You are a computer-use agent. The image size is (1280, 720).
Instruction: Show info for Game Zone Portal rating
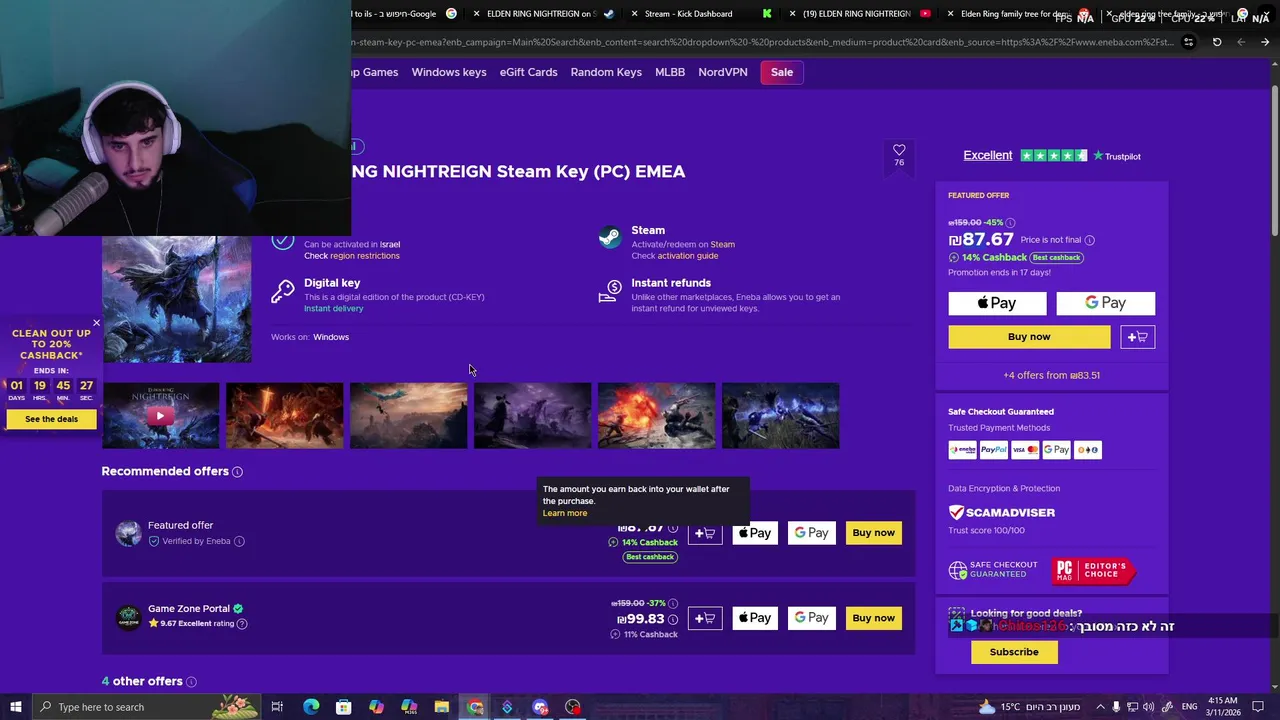click(242, 624)
